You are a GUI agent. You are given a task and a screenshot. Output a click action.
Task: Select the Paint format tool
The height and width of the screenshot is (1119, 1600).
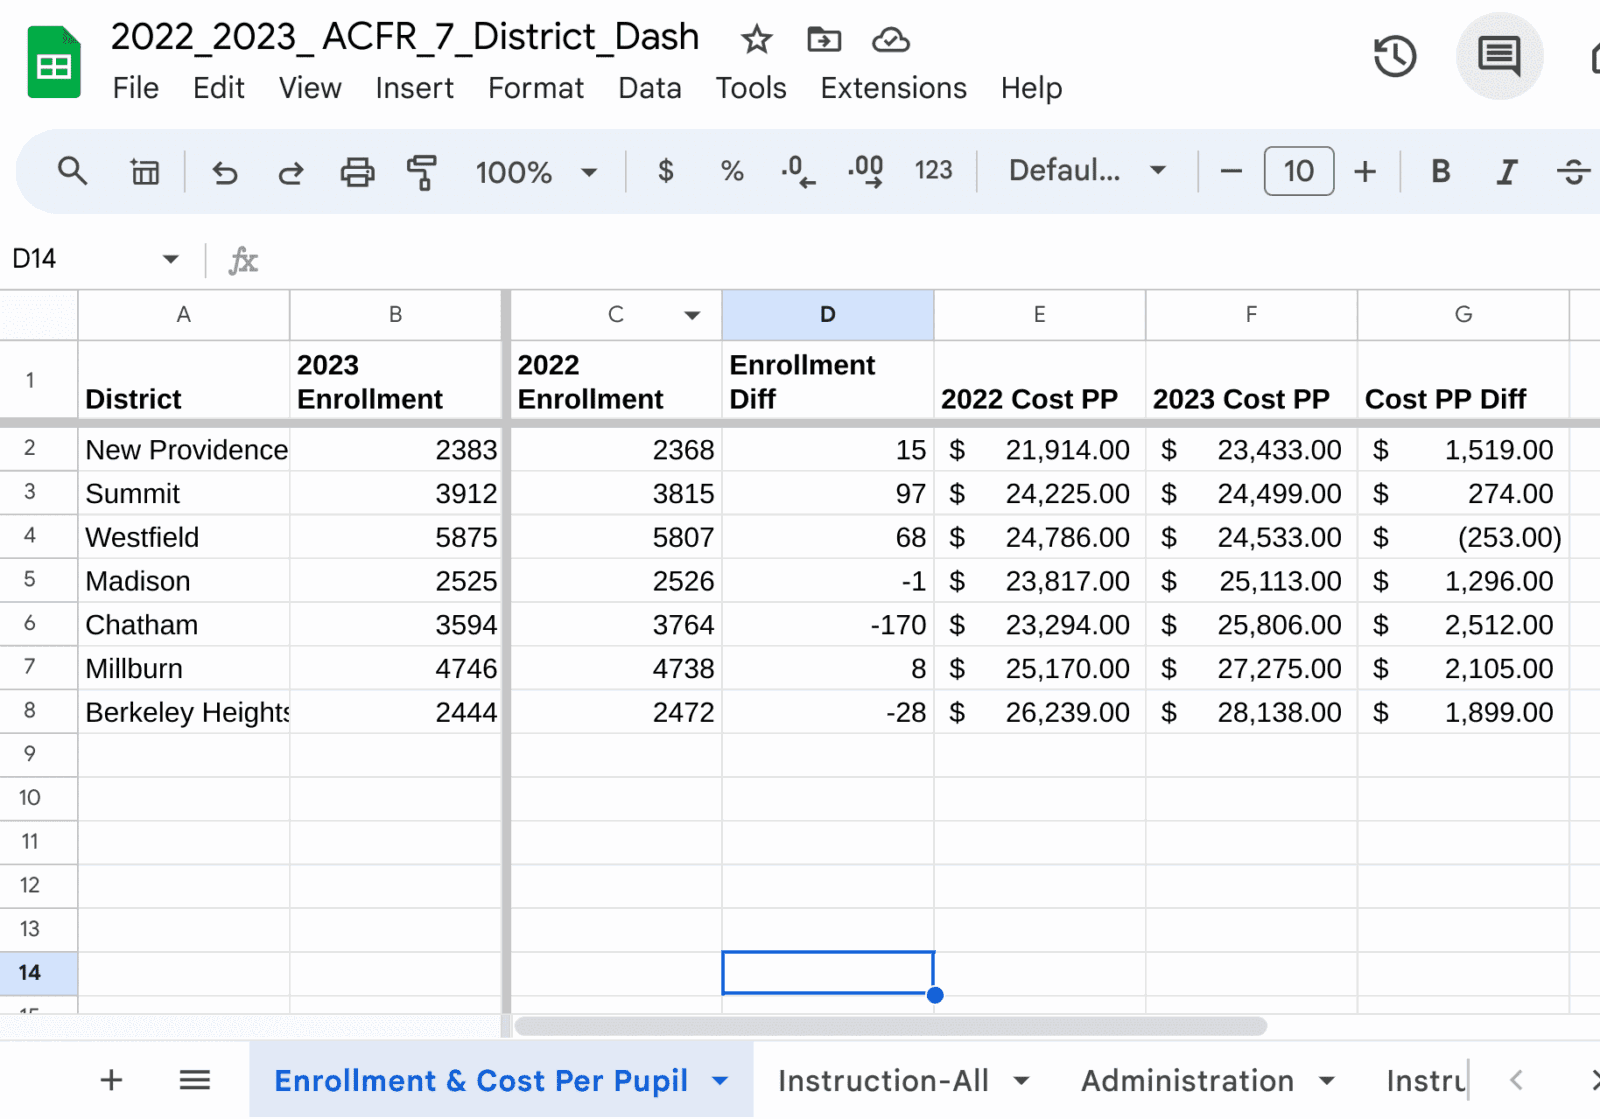(x=421, y=171)
